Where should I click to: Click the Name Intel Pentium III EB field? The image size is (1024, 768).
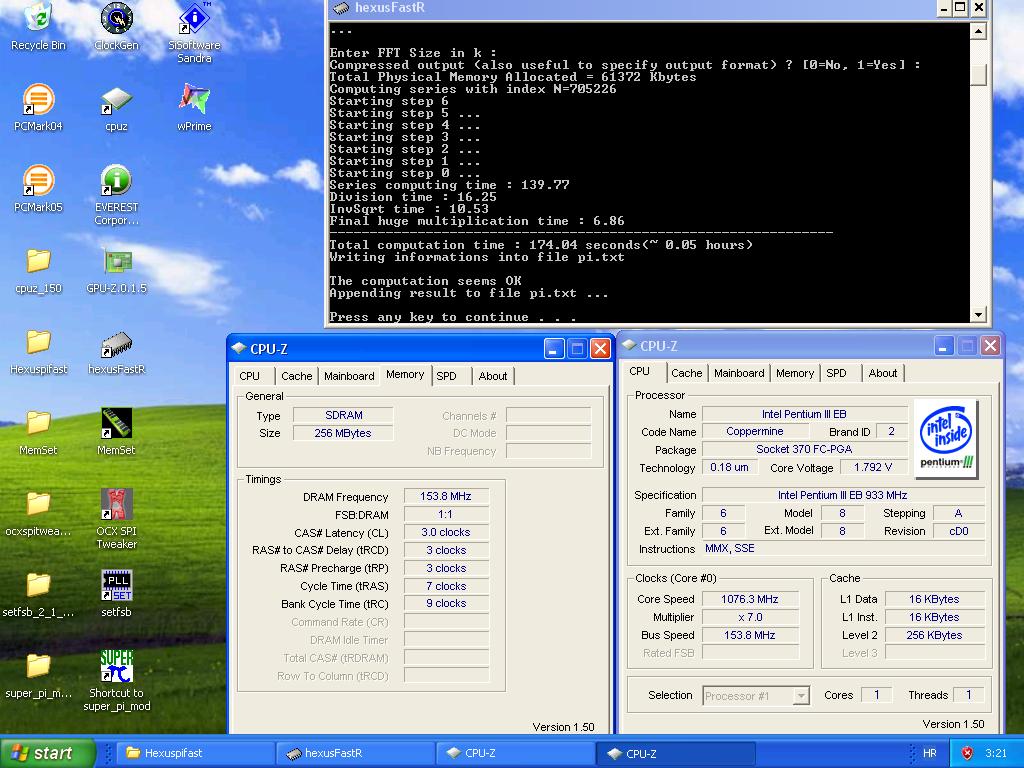click(x=805, y=414)
